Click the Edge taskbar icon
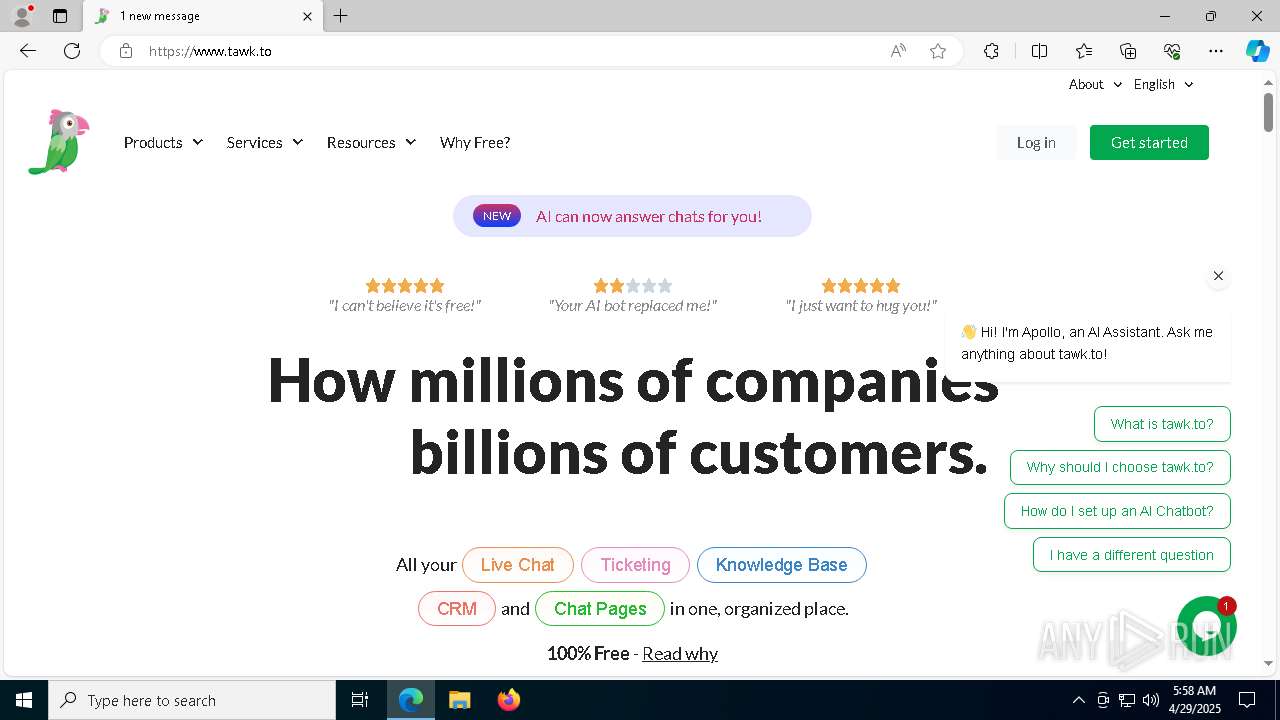The height and width of the screenshot is (720, 1280). [411, 700]
